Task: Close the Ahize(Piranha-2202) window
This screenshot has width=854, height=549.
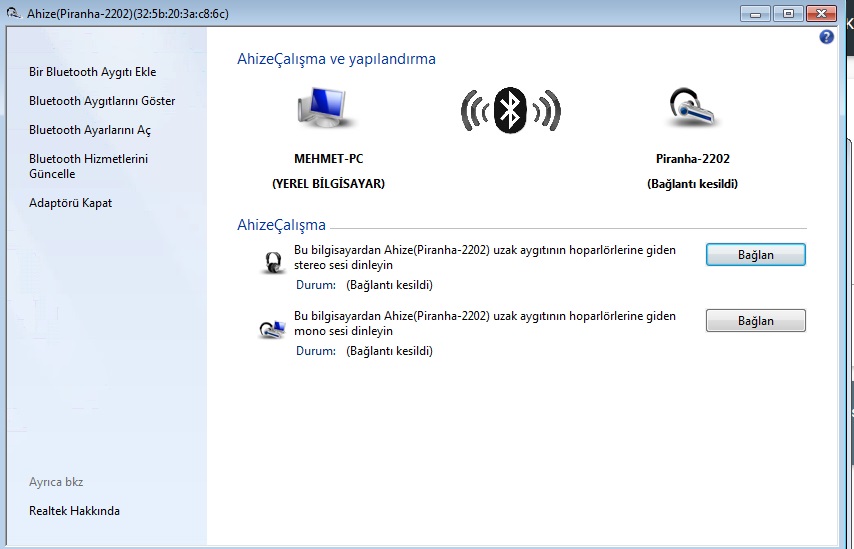Action: coord(820,13)
